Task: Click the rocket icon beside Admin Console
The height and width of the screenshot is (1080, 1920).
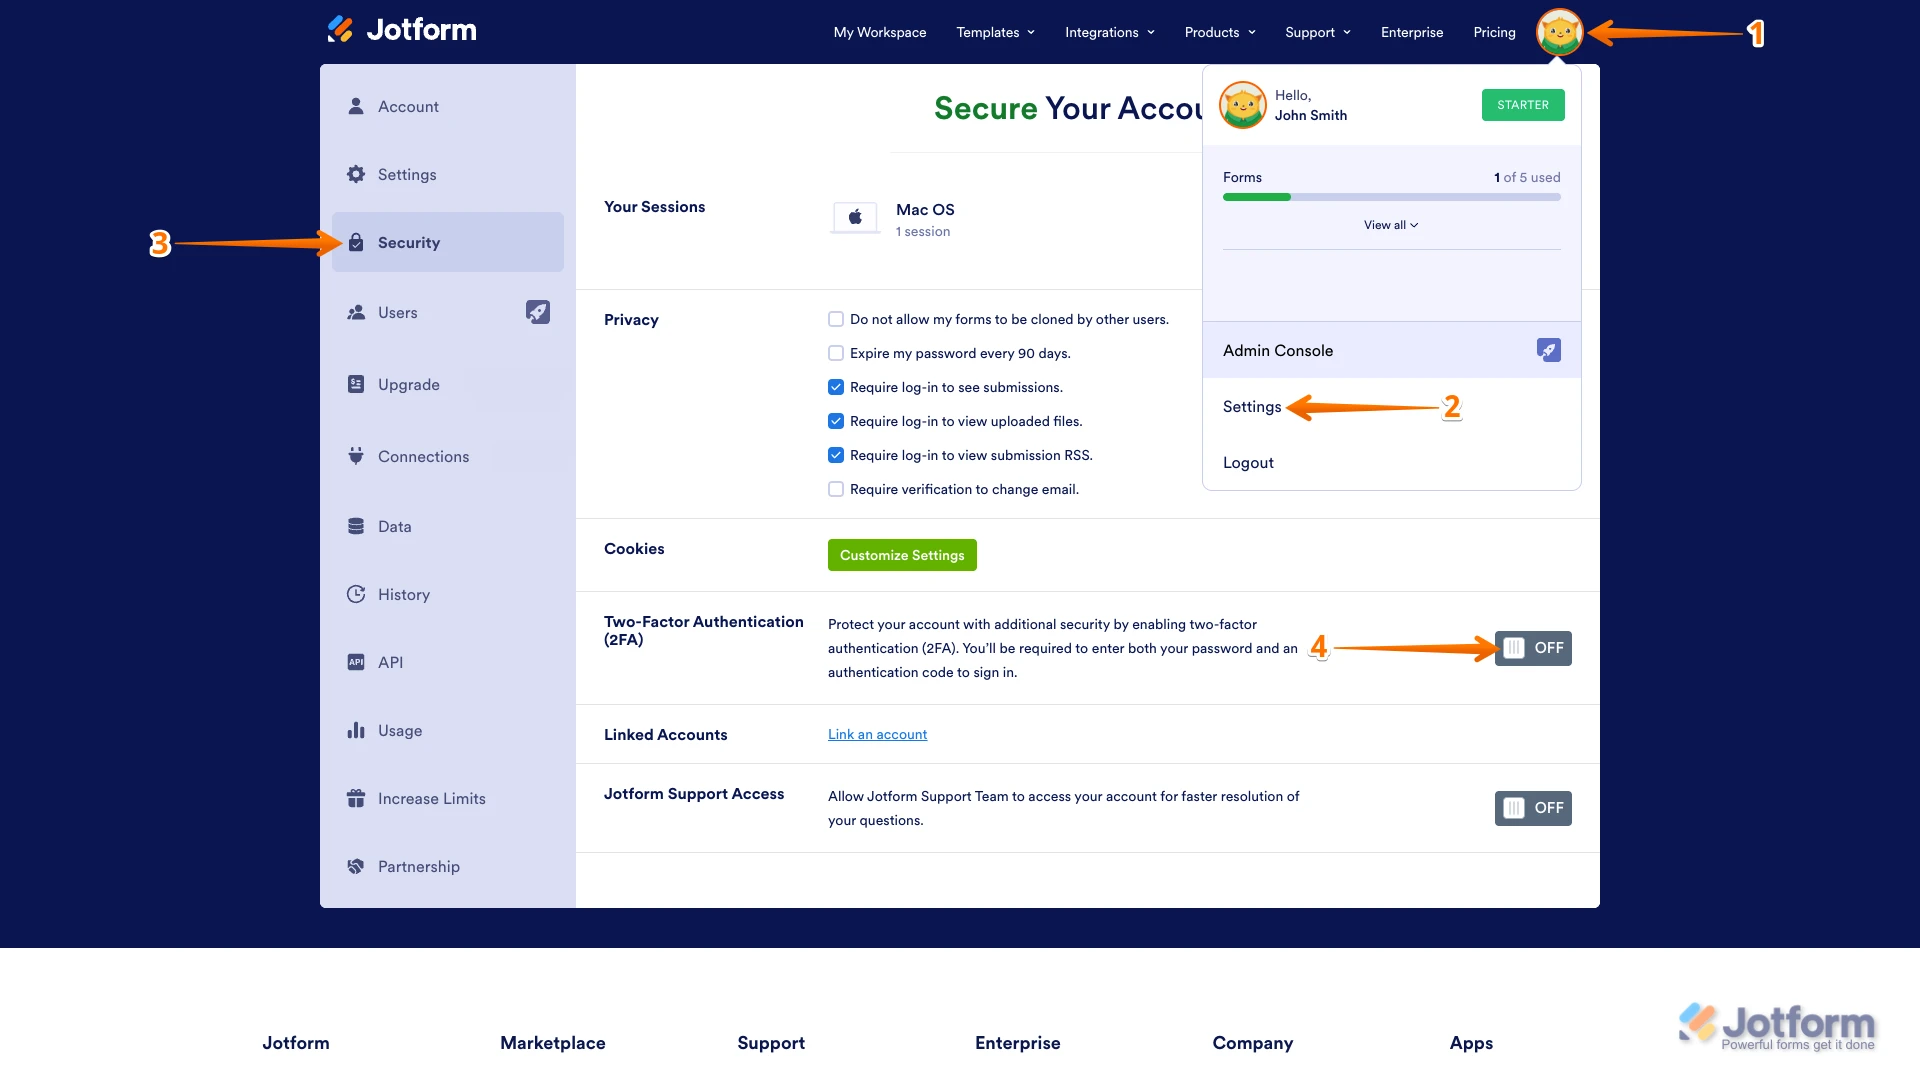Action: click(x=1548, y=350)
